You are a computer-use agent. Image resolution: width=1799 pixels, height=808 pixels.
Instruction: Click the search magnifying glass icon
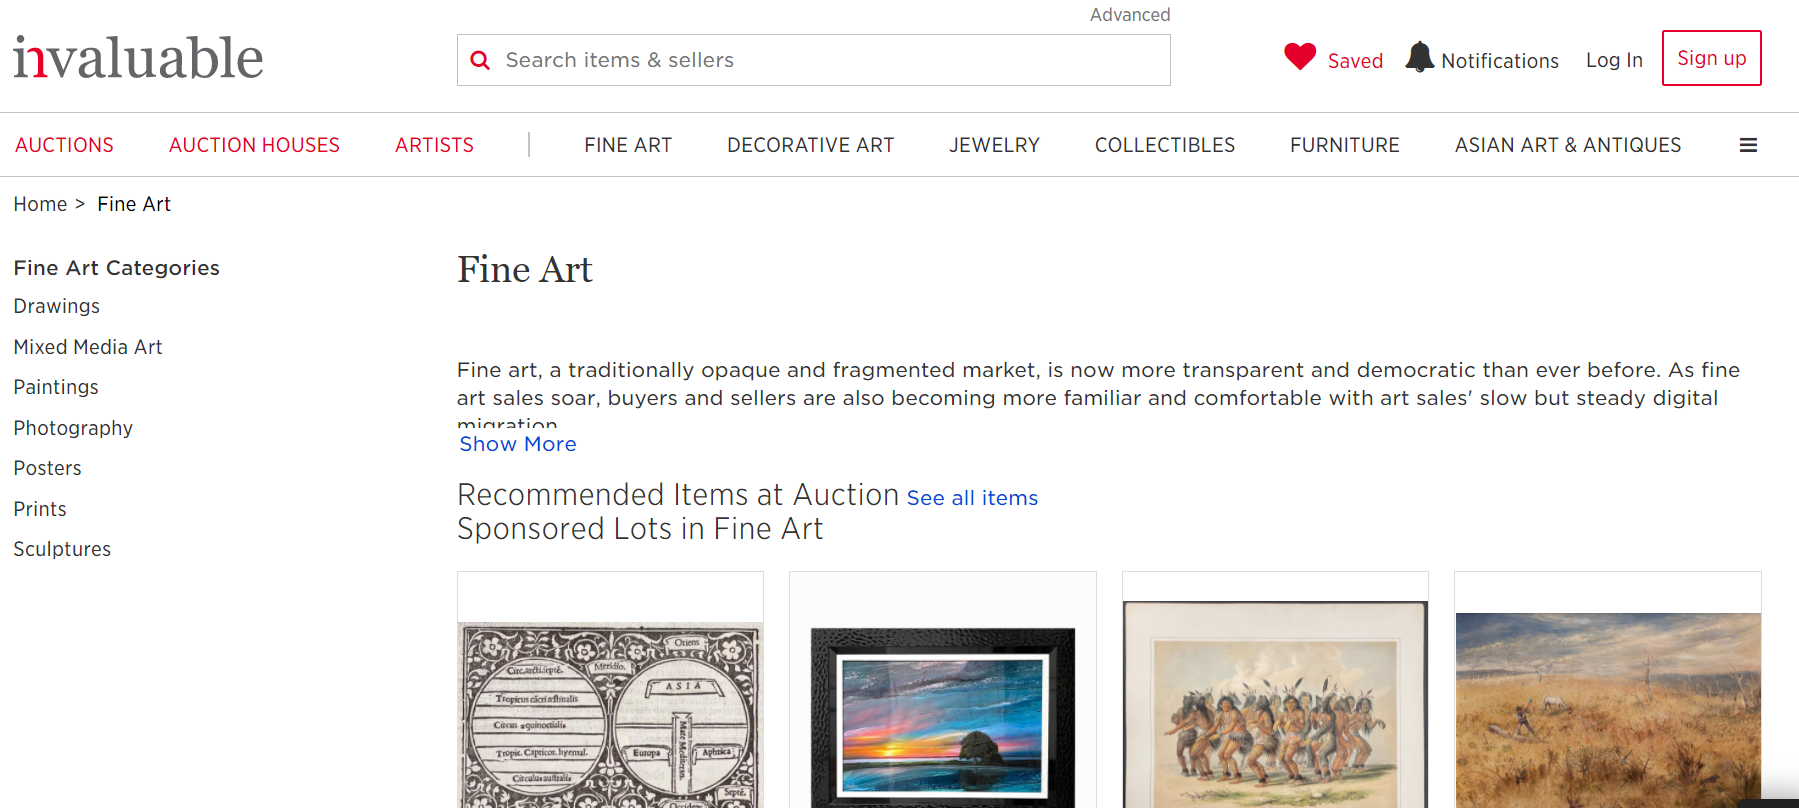480,60
